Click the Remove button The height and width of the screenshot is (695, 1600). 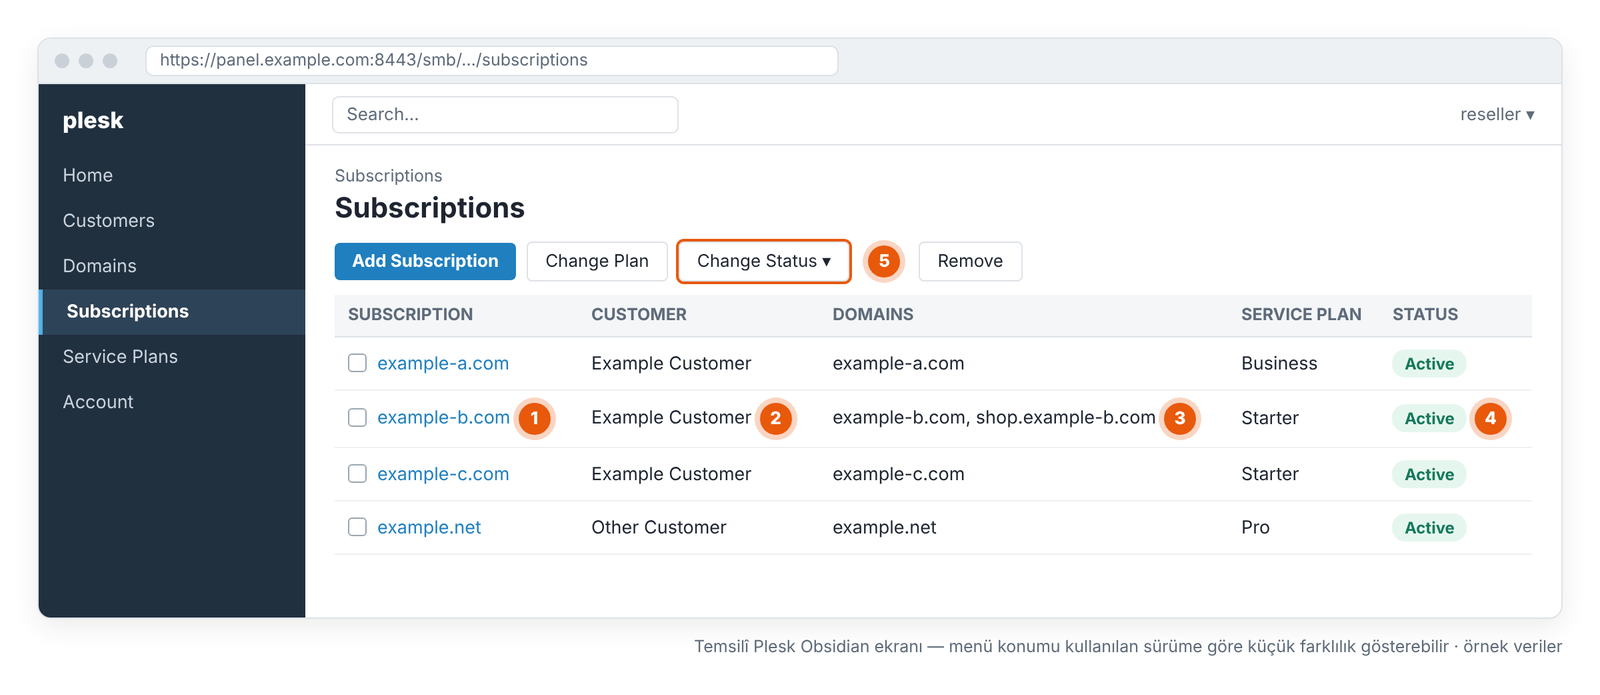970,261
